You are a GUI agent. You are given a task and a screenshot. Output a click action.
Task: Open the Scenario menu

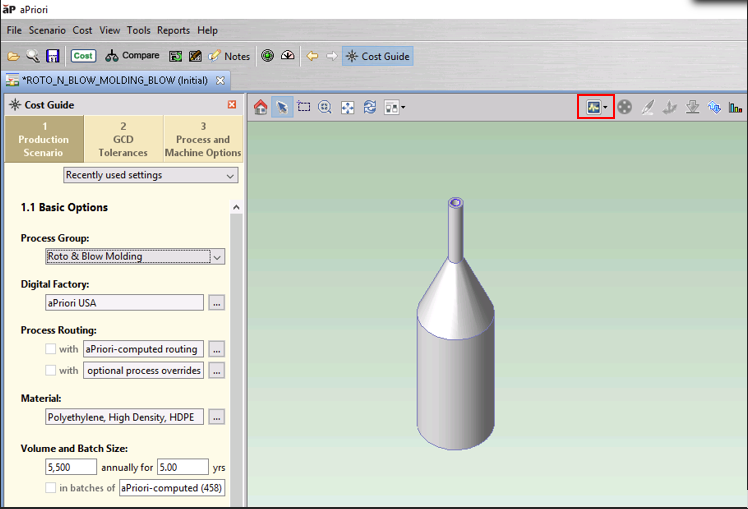coord(47,31)
